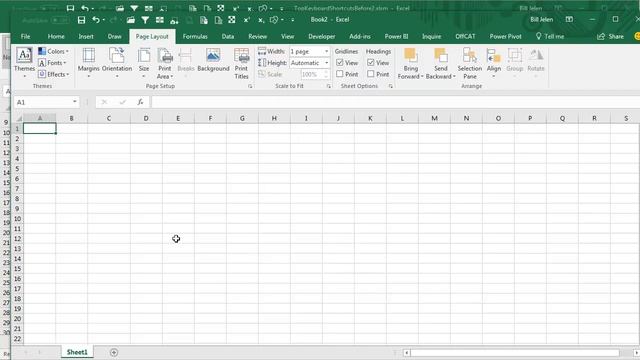Open the File tab
640x360 pixels.
(x=25, y=36)
